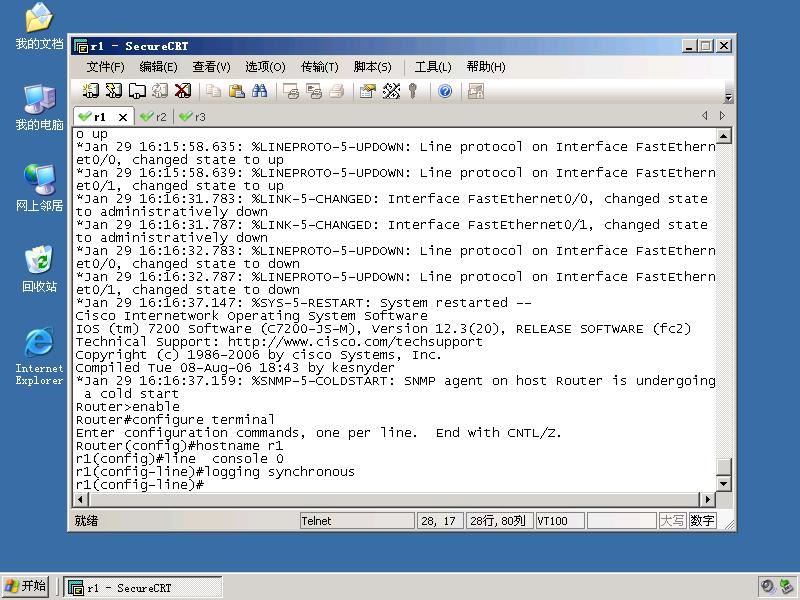The width and height of the screenshot is (800, 600).
Task: Click the Quick Connect icon
Action: coord(114,91)
